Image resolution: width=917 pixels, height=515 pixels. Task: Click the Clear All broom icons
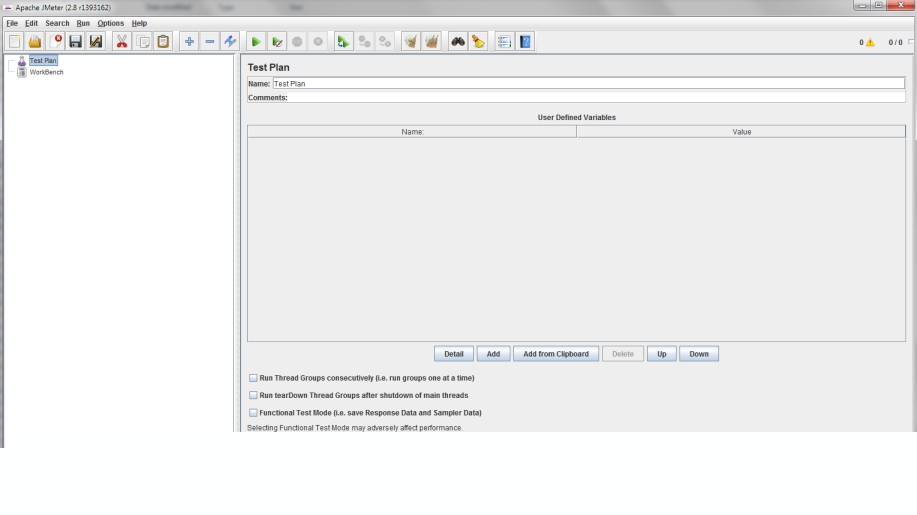[432, 42]
